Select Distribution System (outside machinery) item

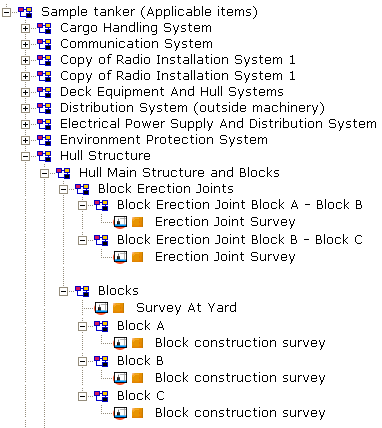192,108
